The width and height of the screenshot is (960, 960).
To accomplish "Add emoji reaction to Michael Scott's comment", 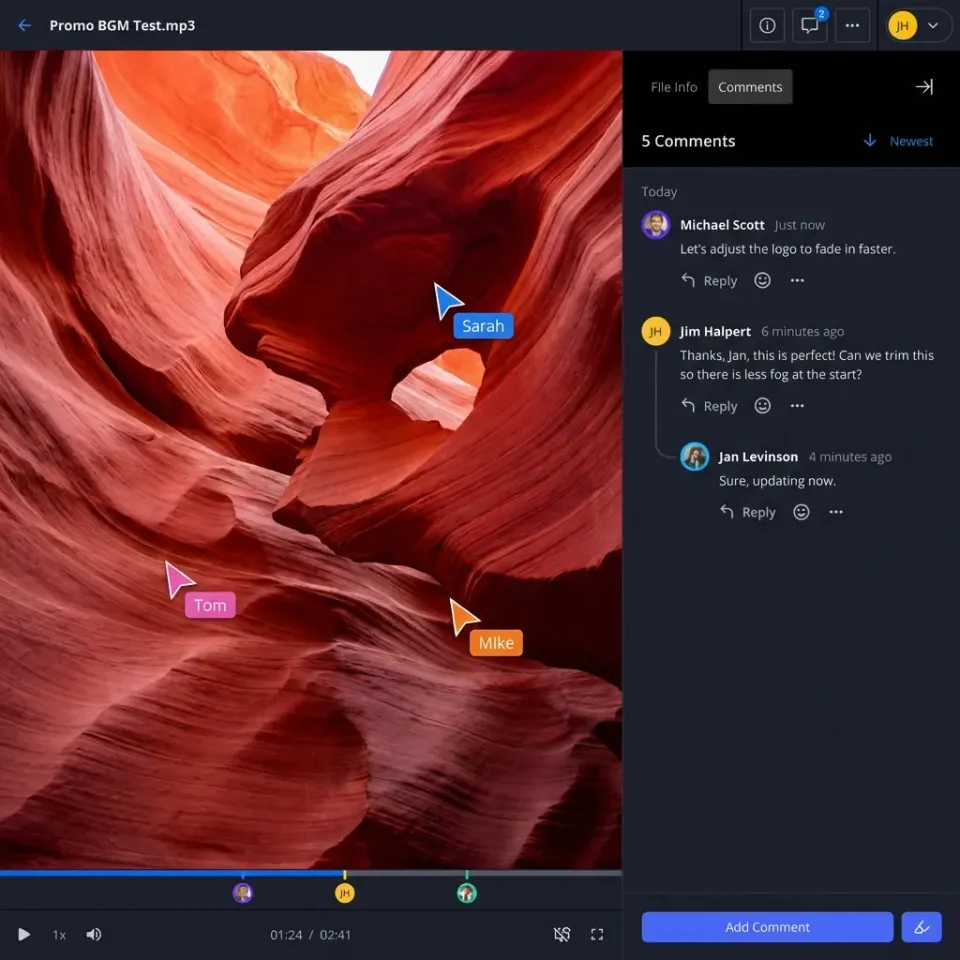I will click(x=762, y=281).
